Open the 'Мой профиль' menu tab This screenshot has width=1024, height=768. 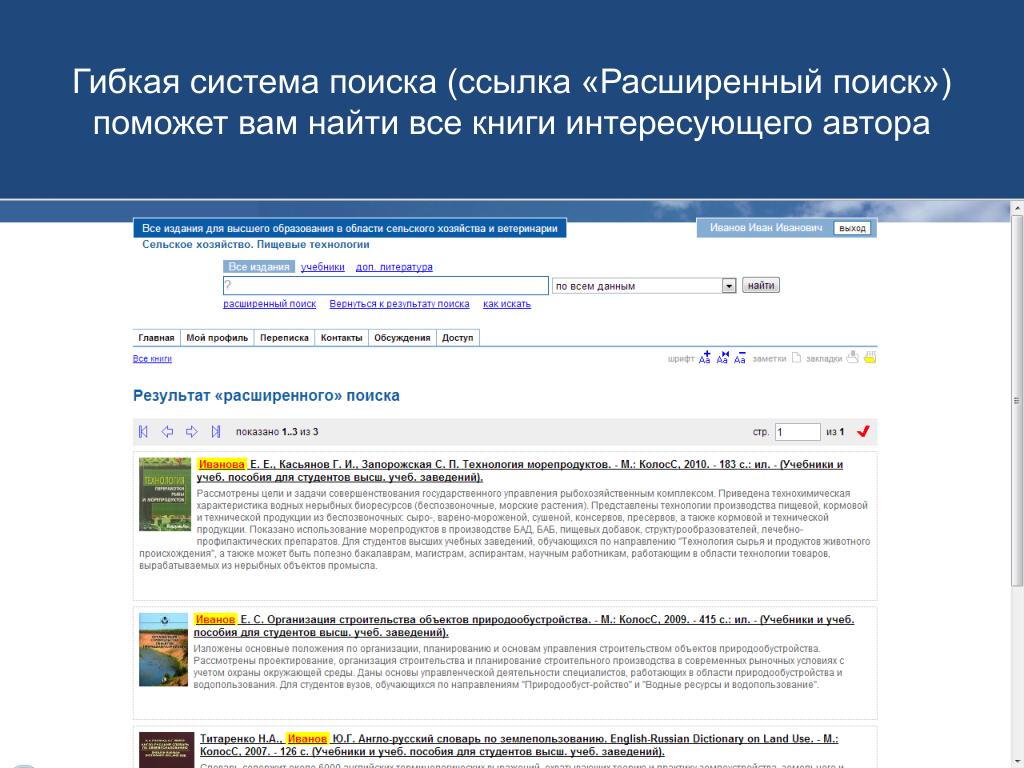coord(217,338)
